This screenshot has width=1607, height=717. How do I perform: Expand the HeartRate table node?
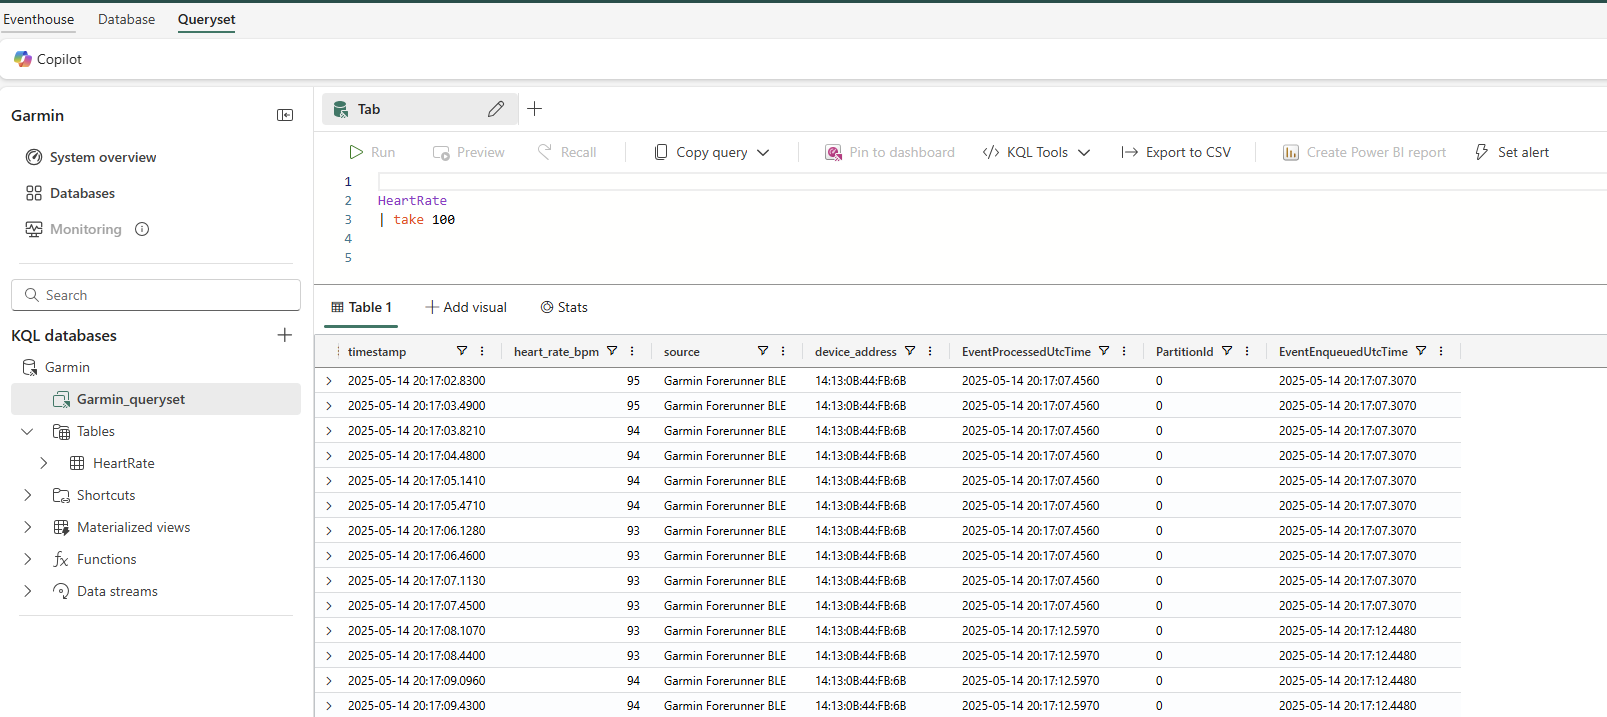coord(44,463)
